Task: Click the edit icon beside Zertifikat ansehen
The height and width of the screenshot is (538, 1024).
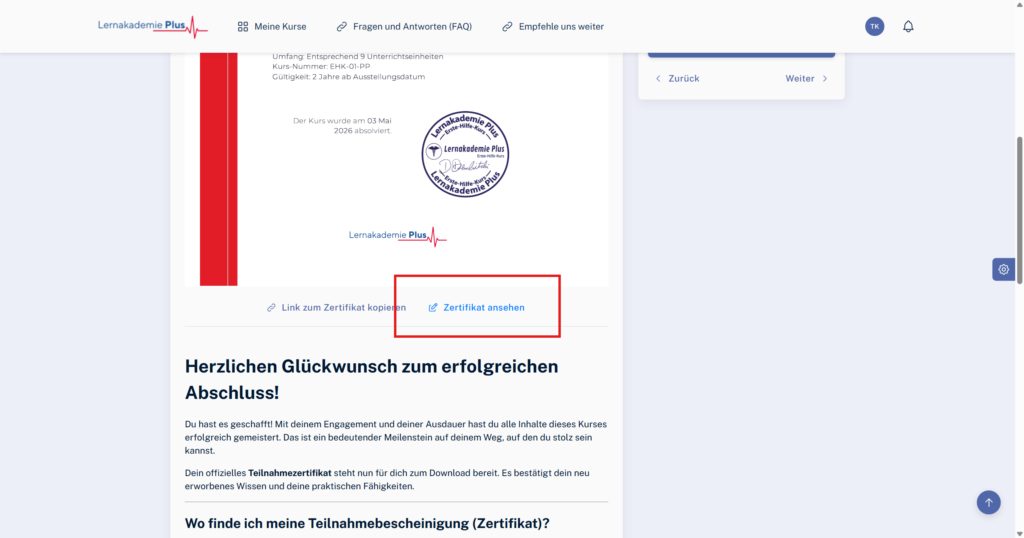Action: pos(433,308)
